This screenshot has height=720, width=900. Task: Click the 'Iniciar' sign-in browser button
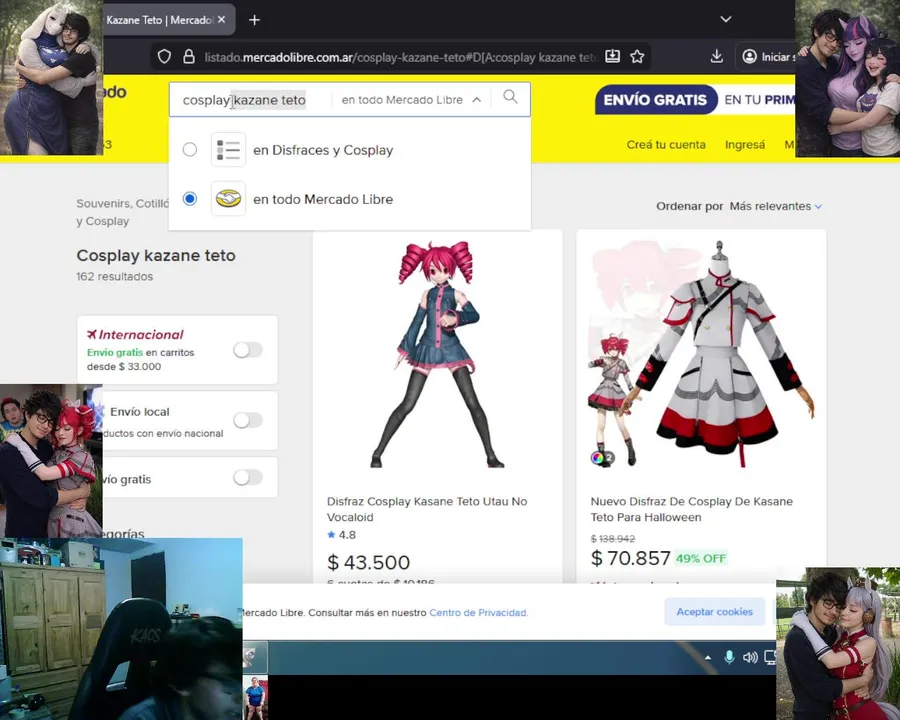click(766, 57)
